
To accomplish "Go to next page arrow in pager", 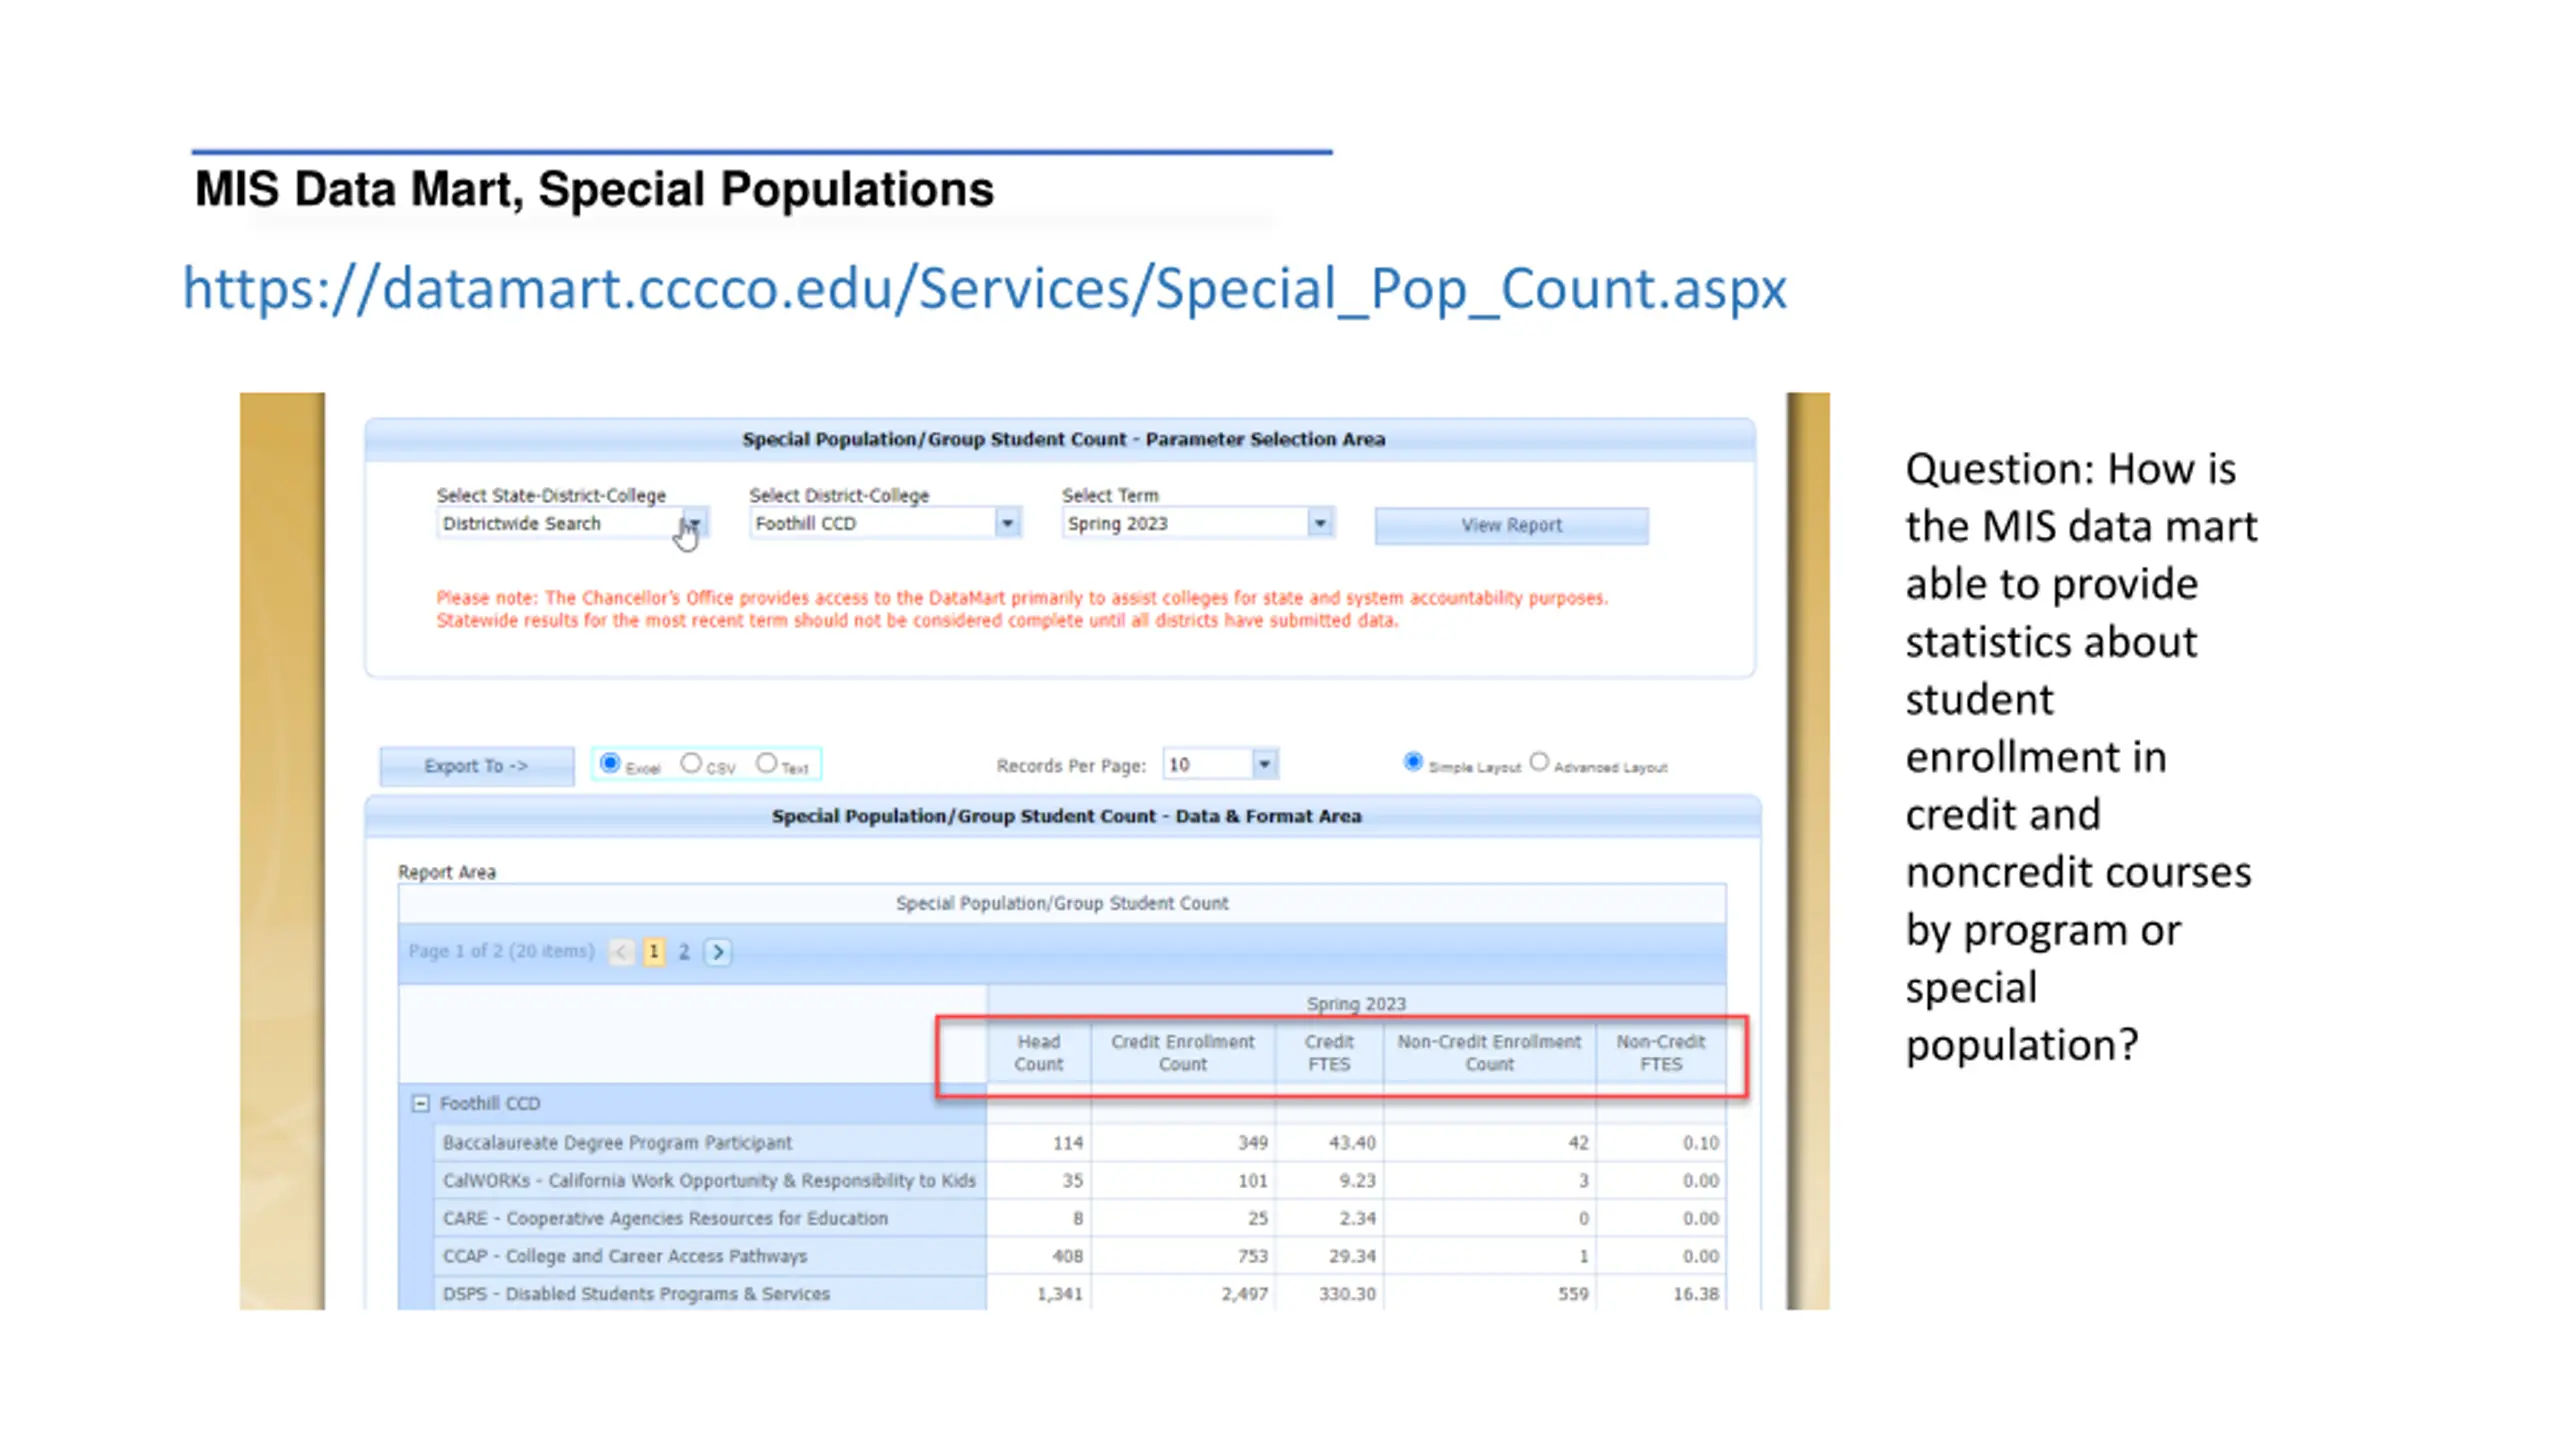I will (718, 952).
